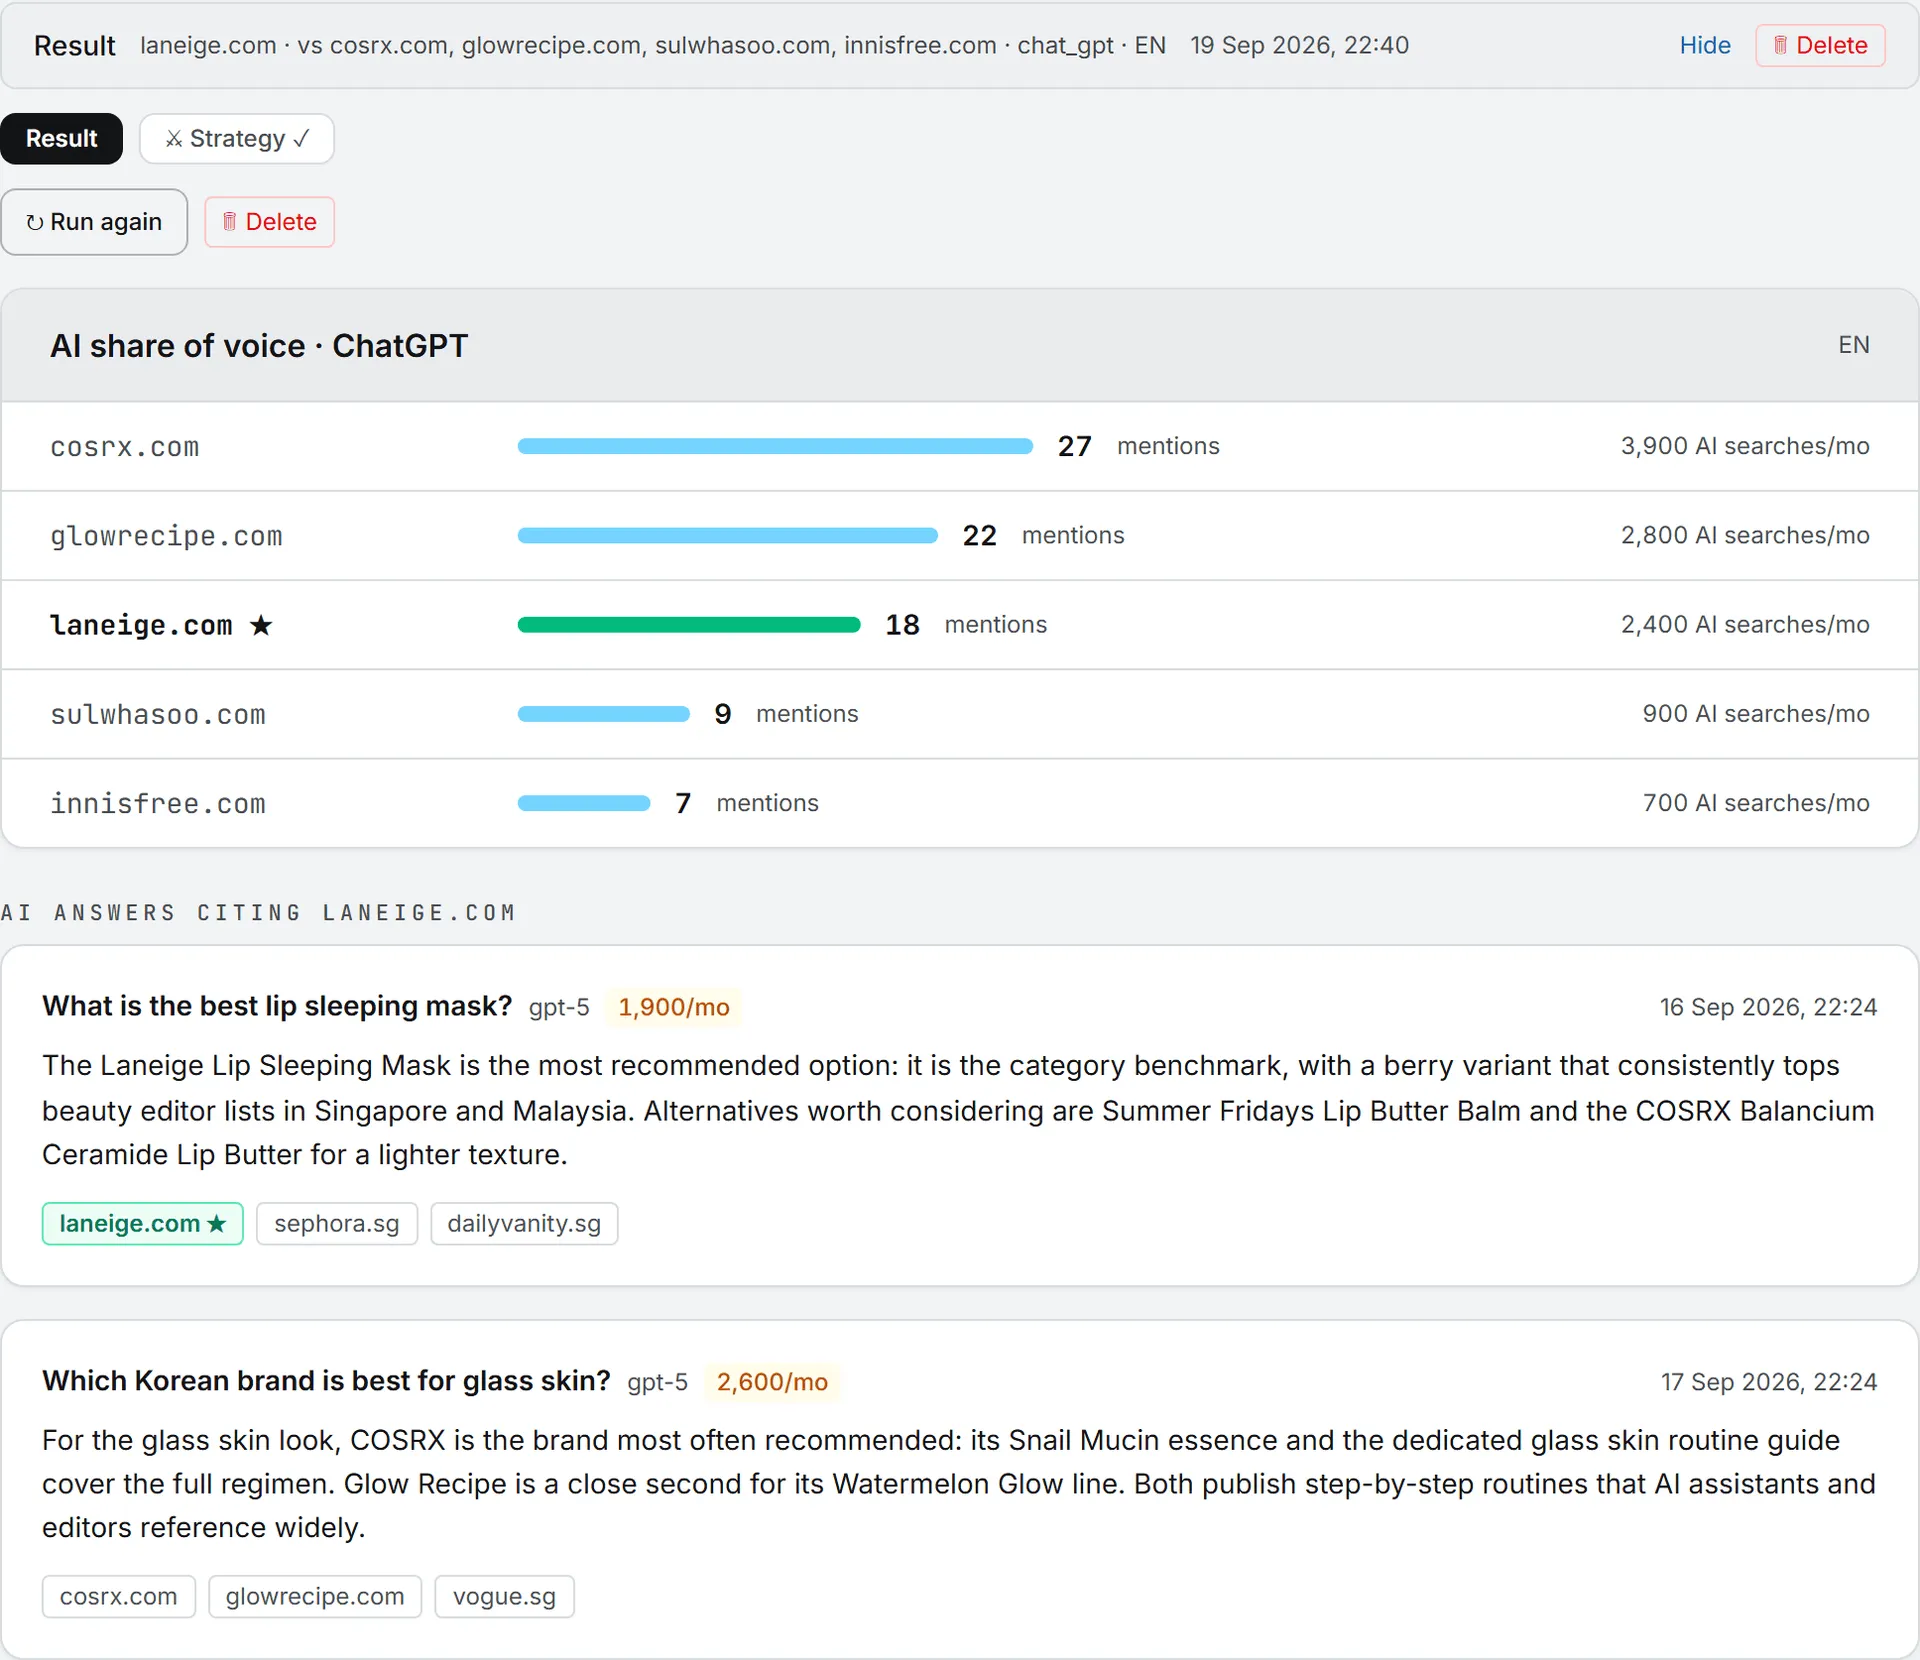Click the glass skin question heading
Image resolution: width=1920 pixels, height=1660 pixels.
pos(326,1382)
